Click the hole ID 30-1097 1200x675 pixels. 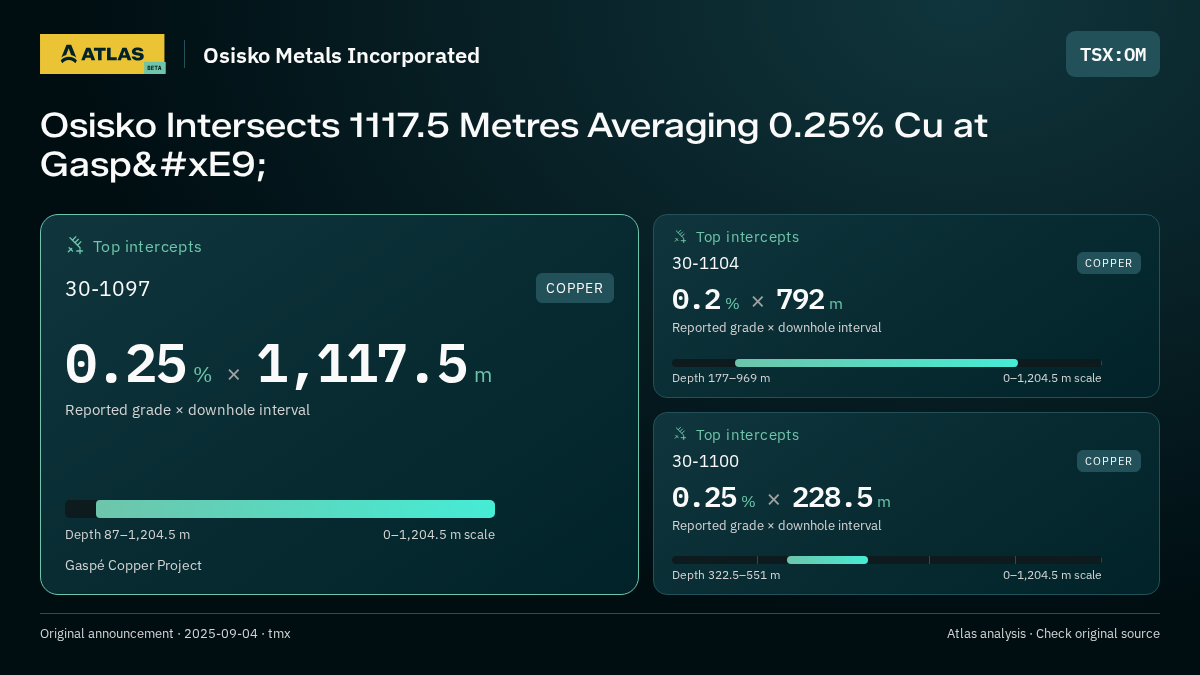[108, 289]
